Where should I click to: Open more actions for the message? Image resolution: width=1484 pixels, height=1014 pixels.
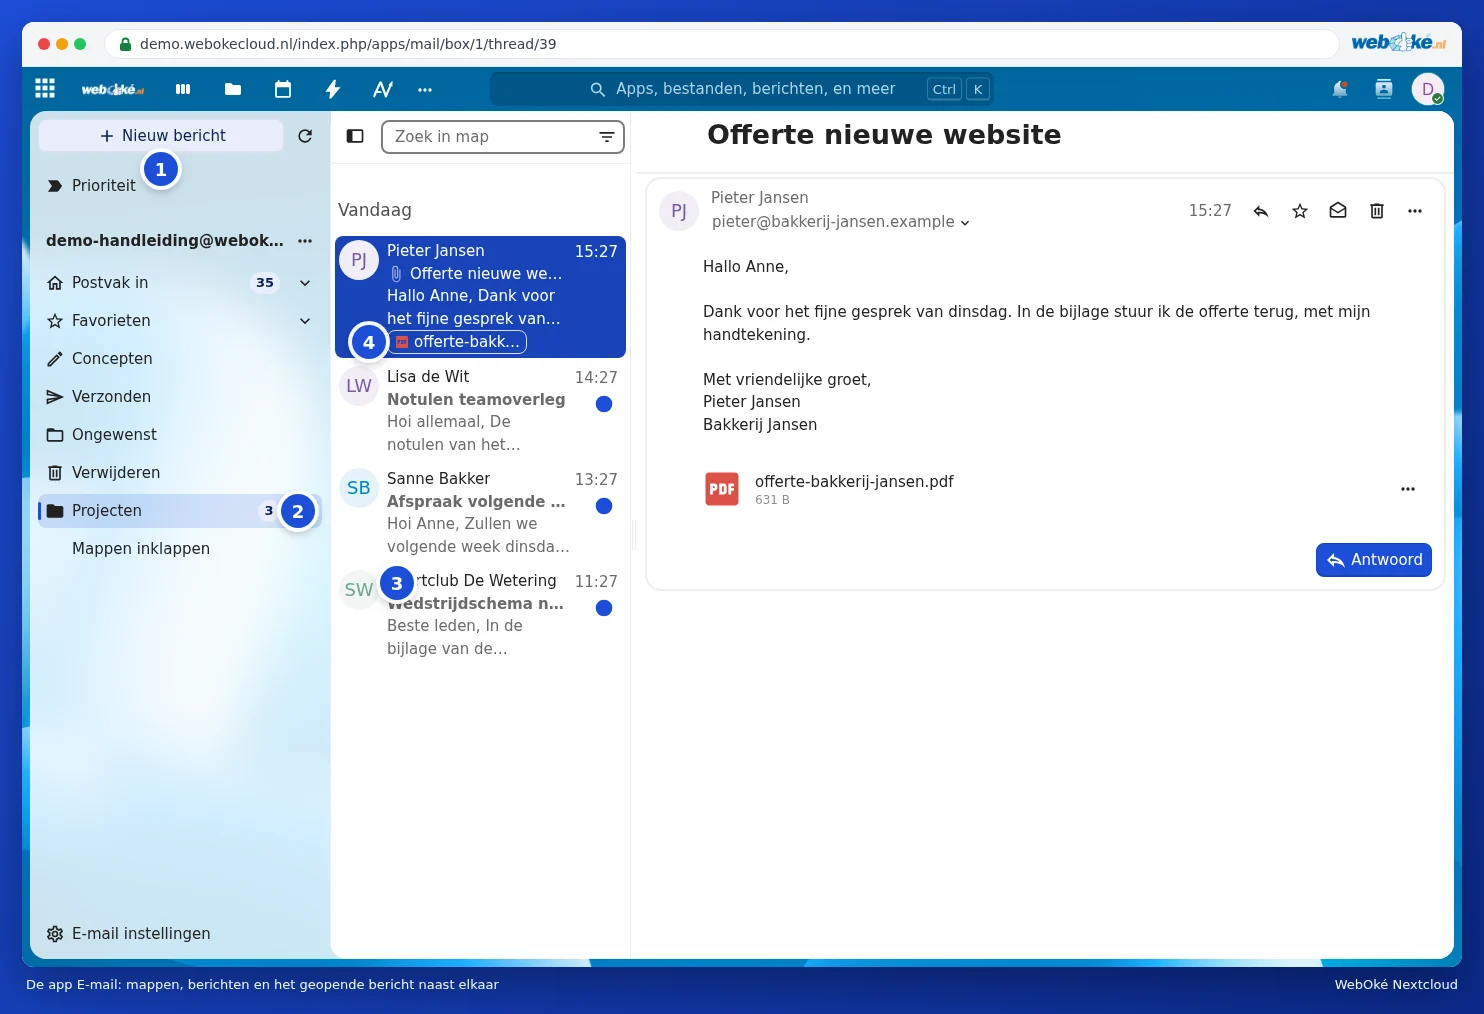click(x=1415, y=211)
